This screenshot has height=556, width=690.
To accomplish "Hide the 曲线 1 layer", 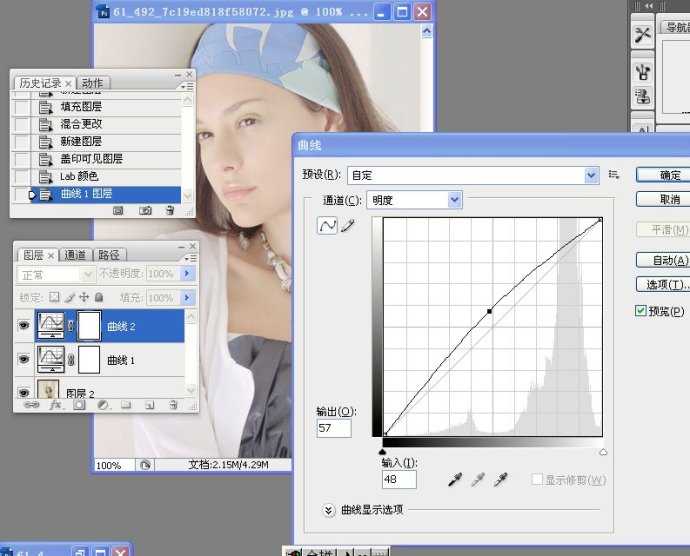I will pos(24,359).
